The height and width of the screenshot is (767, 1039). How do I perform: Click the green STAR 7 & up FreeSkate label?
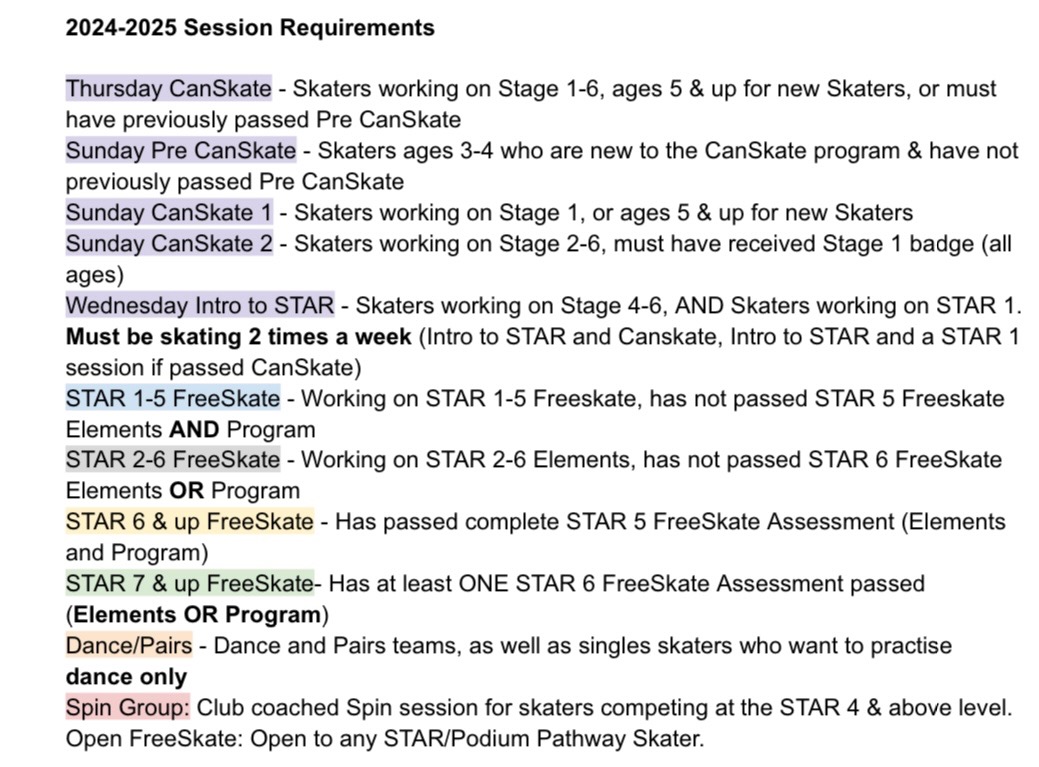(x=190, y=584)
